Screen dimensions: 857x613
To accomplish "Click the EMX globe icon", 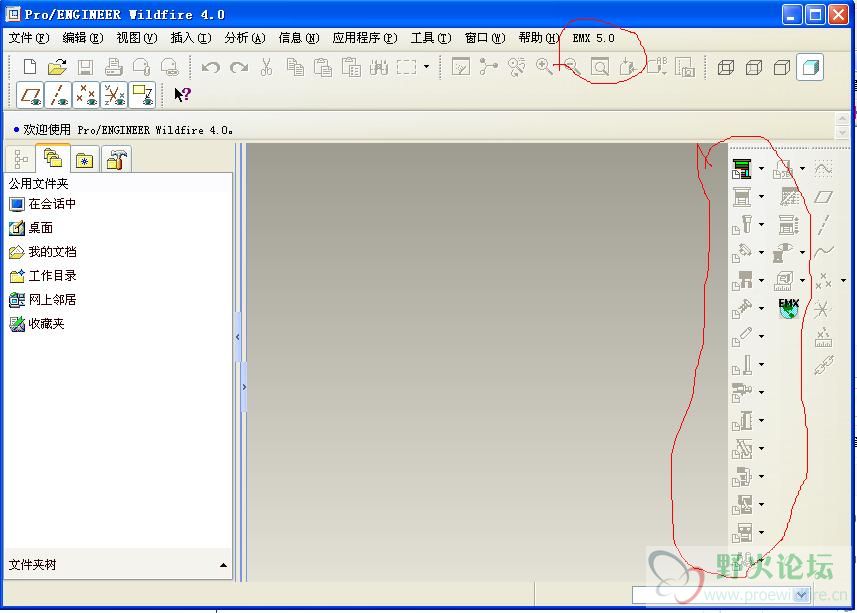I will 789,308.
